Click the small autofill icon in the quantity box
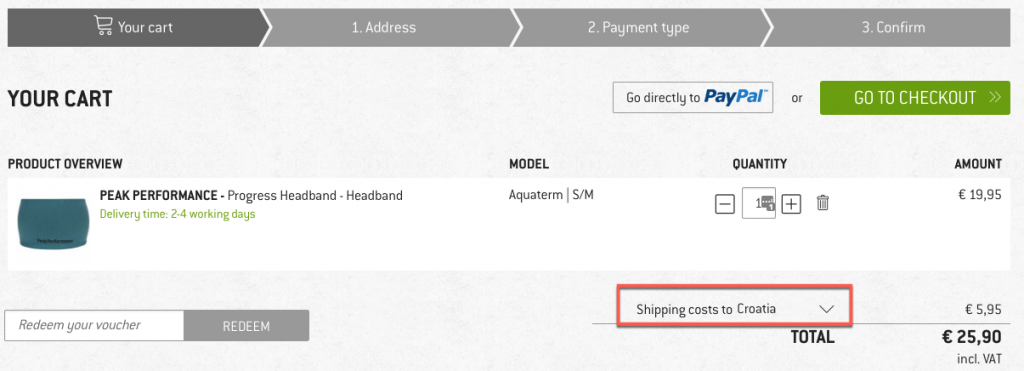The image size is (1024, 371). tap(768, 202)
